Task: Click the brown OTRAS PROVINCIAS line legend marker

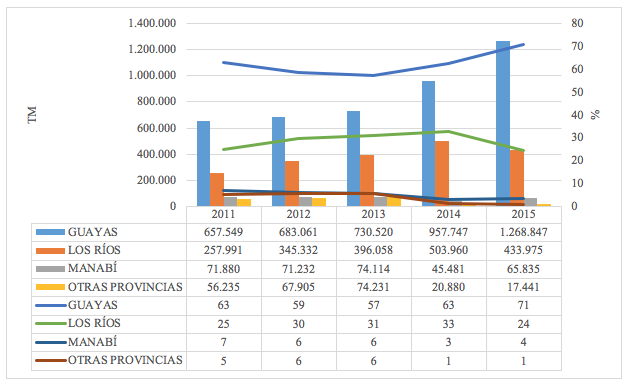Action: (51, 360)
